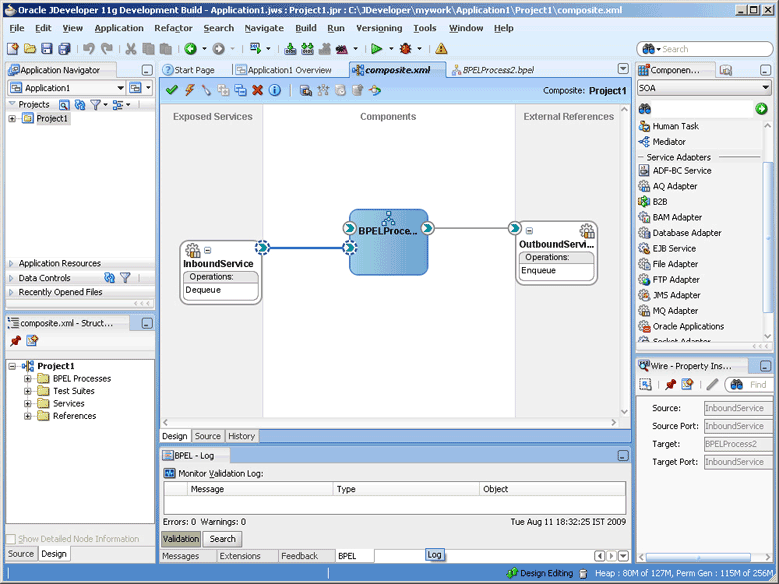Screen dimensions: 779x584
Task: Expand the References folder in Structure
Action: [28, 416]
